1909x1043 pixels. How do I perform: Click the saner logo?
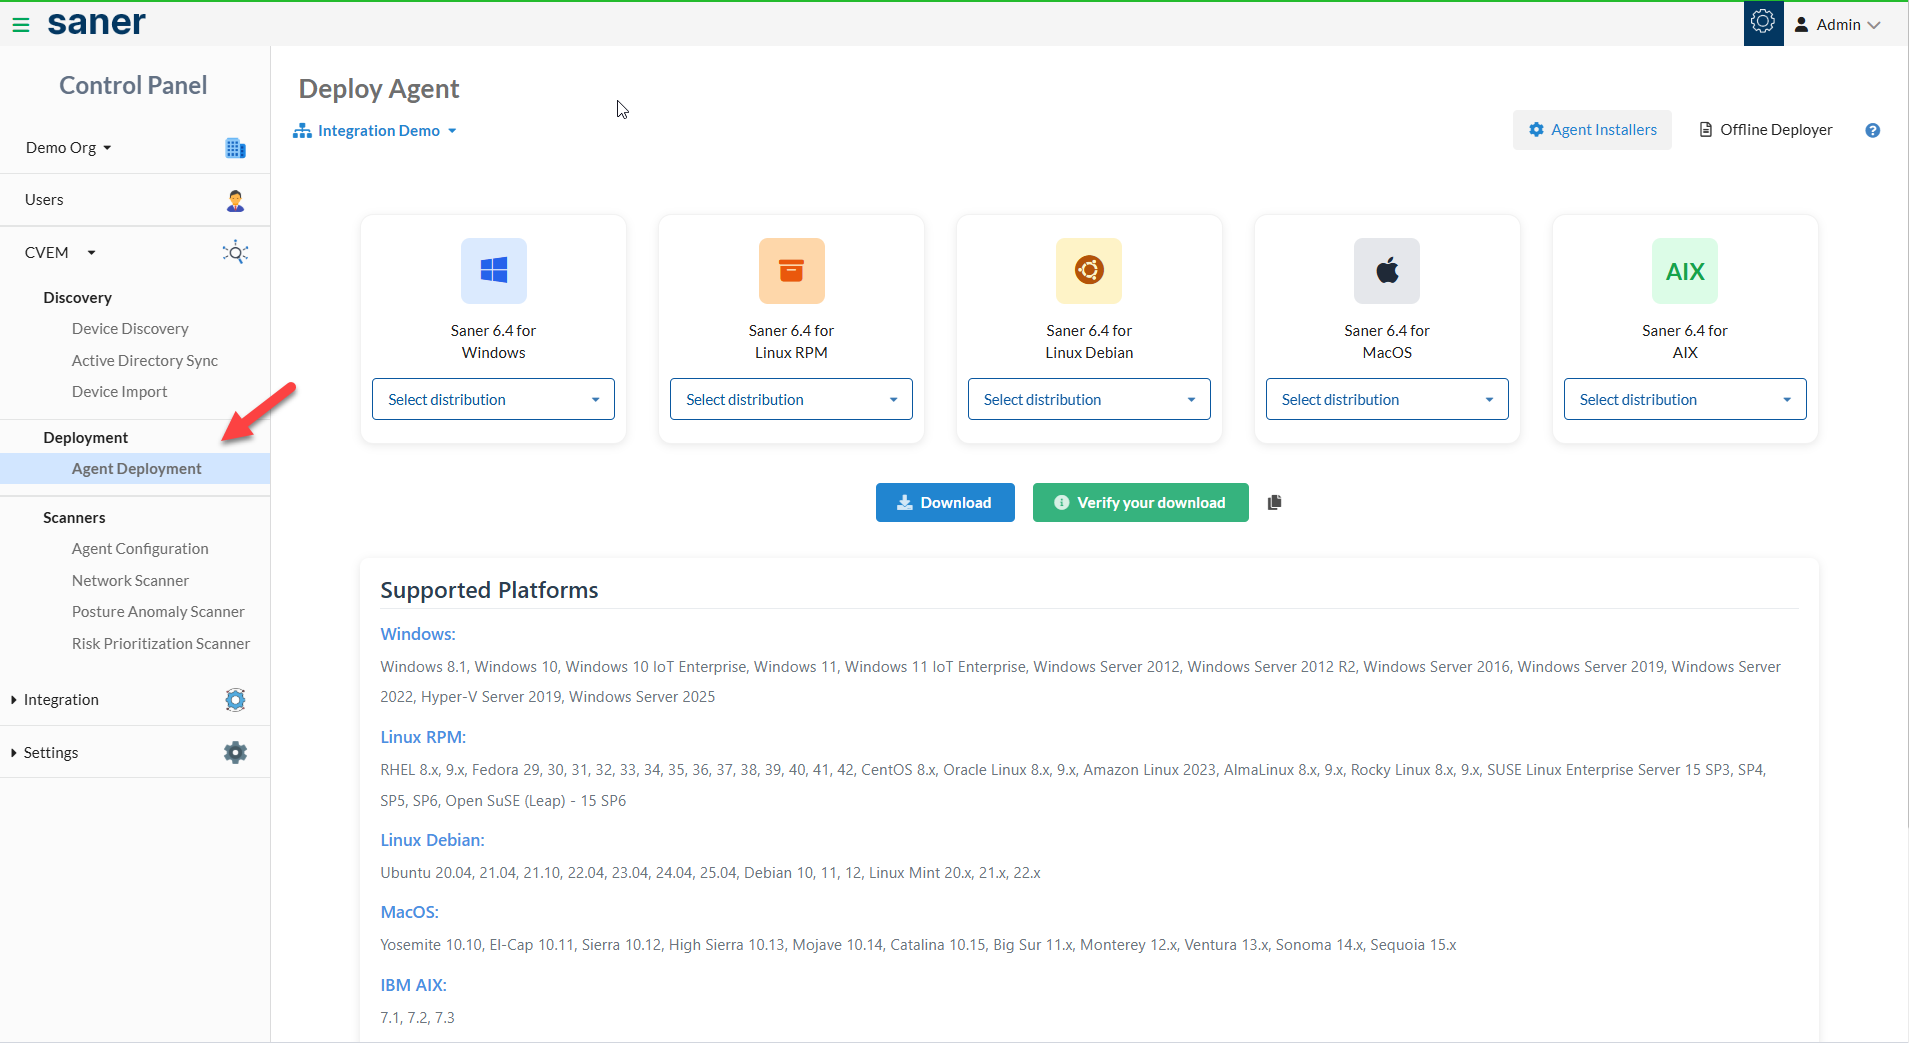coord(97,23)
